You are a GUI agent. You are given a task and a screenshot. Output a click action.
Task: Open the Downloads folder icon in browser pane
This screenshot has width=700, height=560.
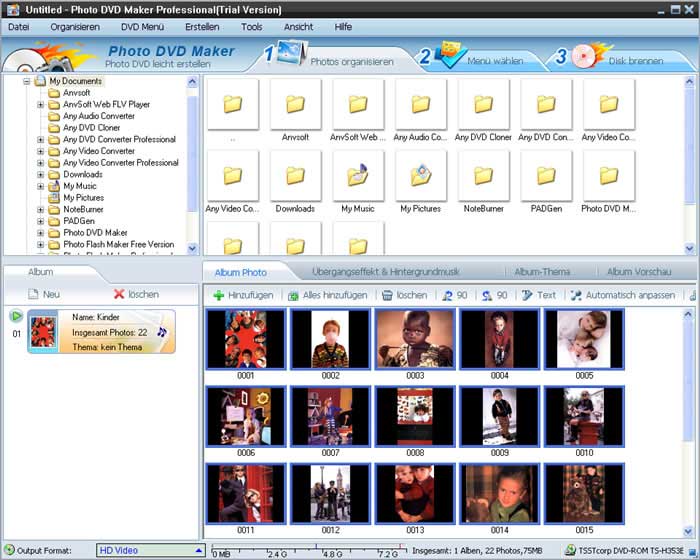[x=295, y=176]
